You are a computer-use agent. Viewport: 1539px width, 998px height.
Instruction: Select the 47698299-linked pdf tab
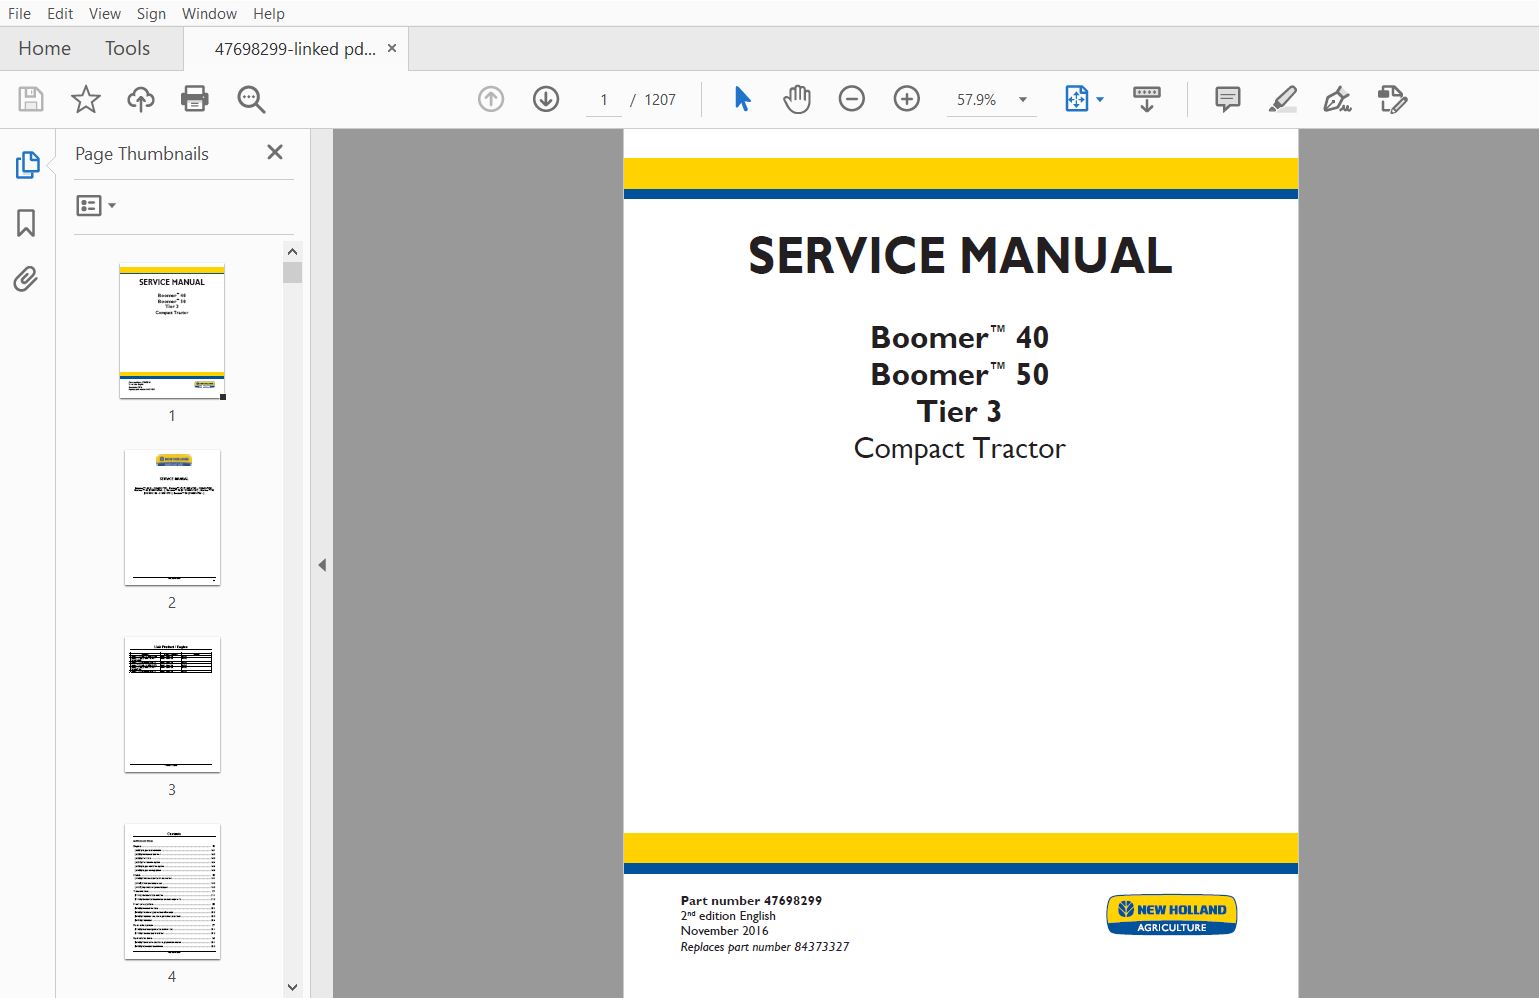click(295, 49)
